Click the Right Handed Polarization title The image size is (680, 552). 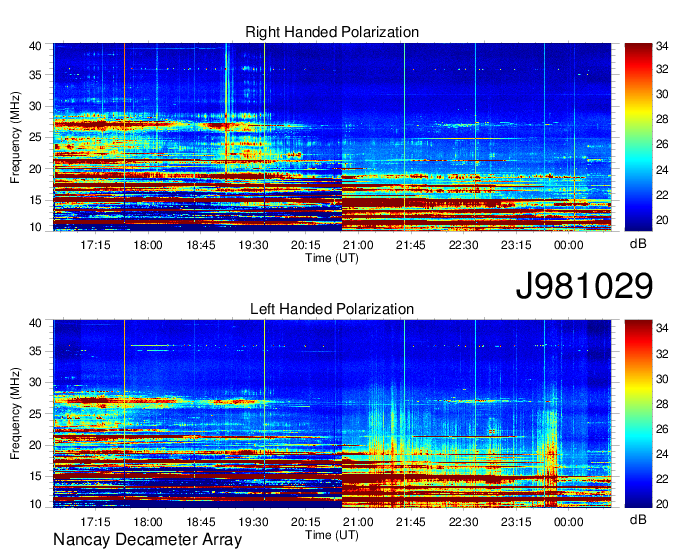[x=332, y=32]
